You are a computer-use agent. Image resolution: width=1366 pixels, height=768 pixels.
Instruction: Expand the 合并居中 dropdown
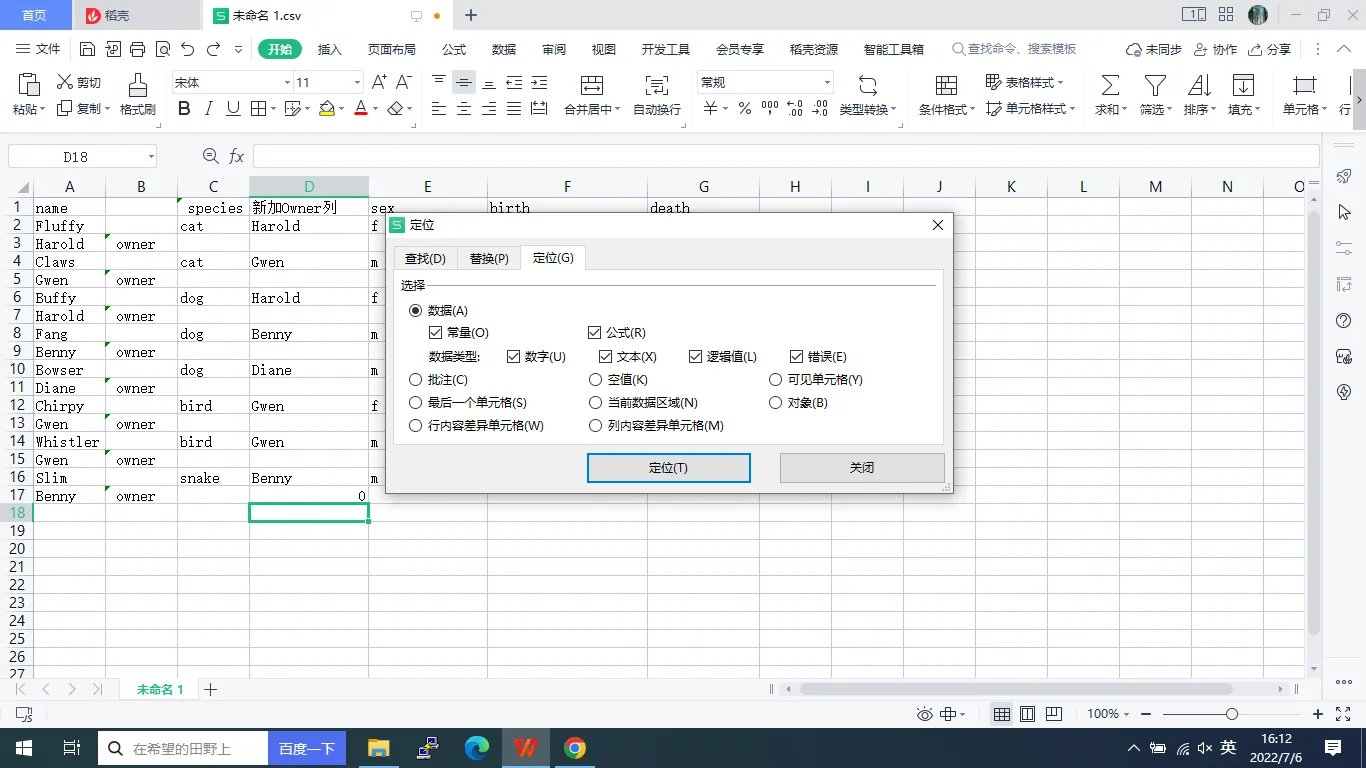point(617,110)
